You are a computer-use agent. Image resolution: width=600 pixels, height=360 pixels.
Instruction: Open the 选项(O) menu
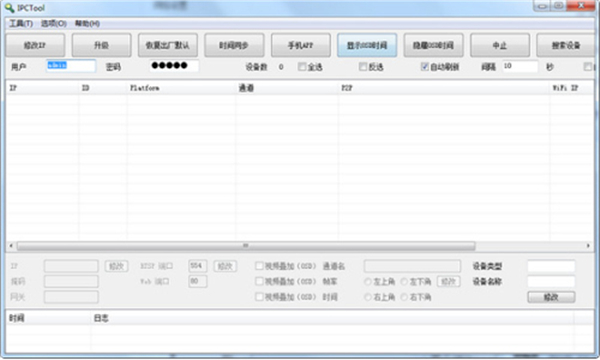(54, 24)
